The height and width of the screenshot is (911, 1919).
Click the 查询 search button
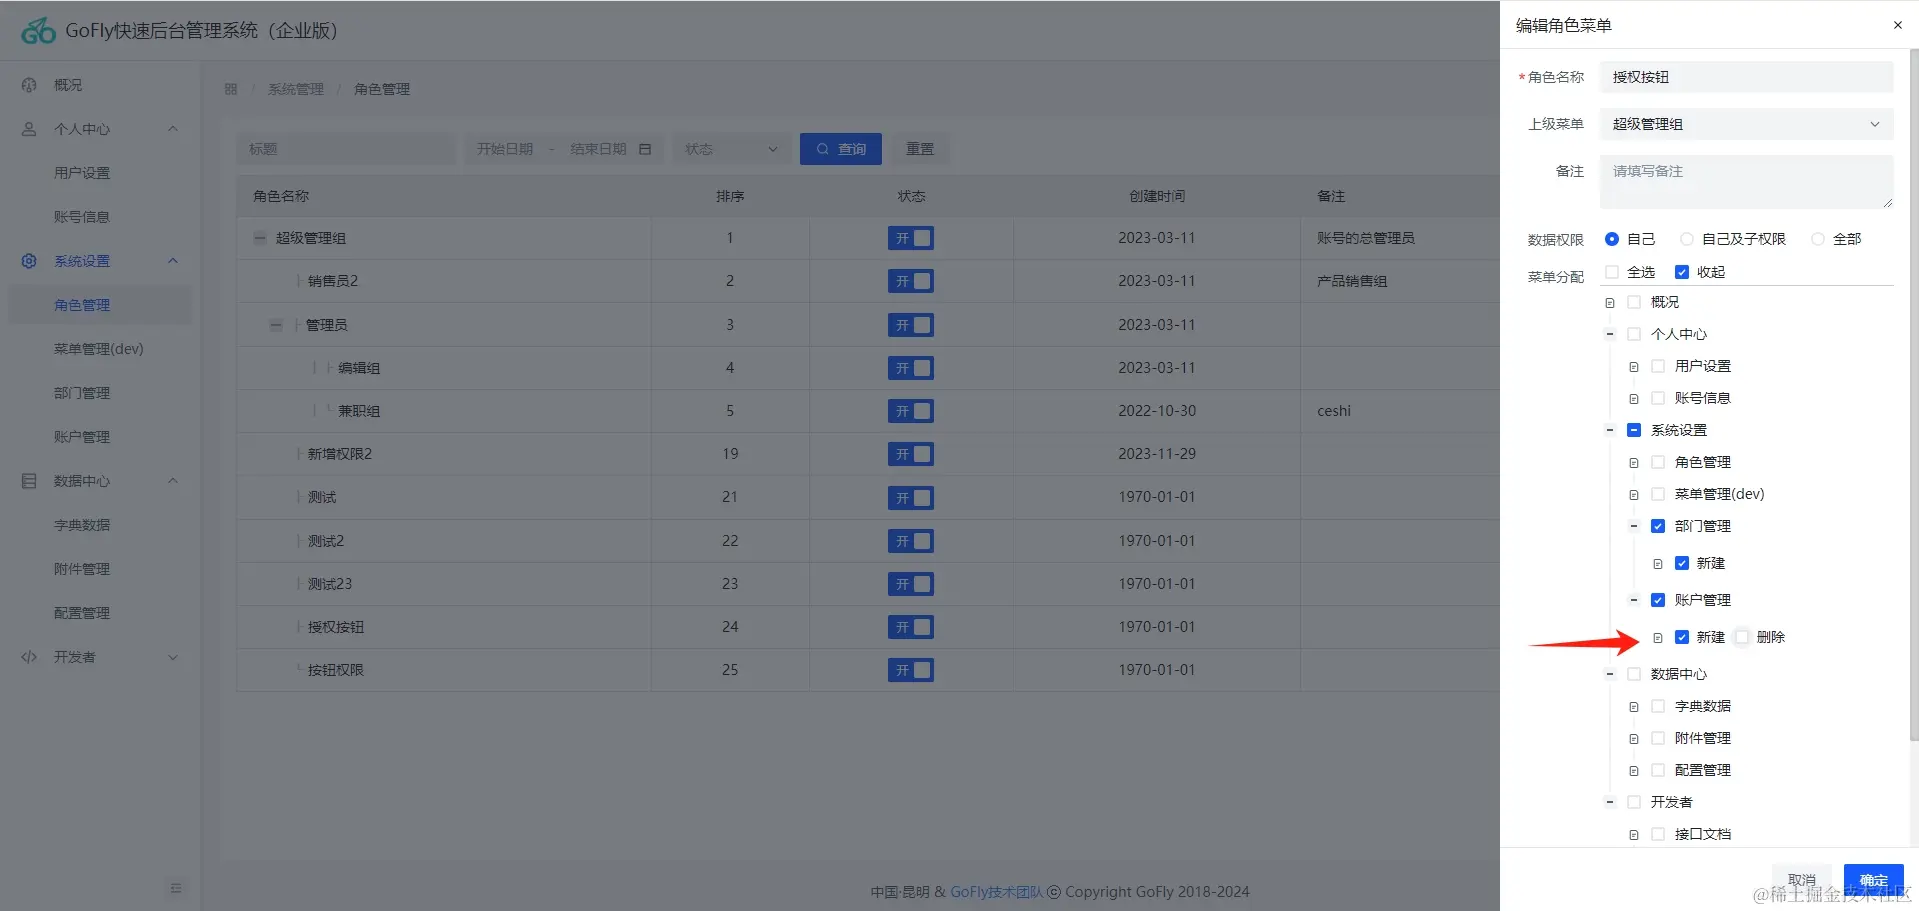(x=840, y=149)
